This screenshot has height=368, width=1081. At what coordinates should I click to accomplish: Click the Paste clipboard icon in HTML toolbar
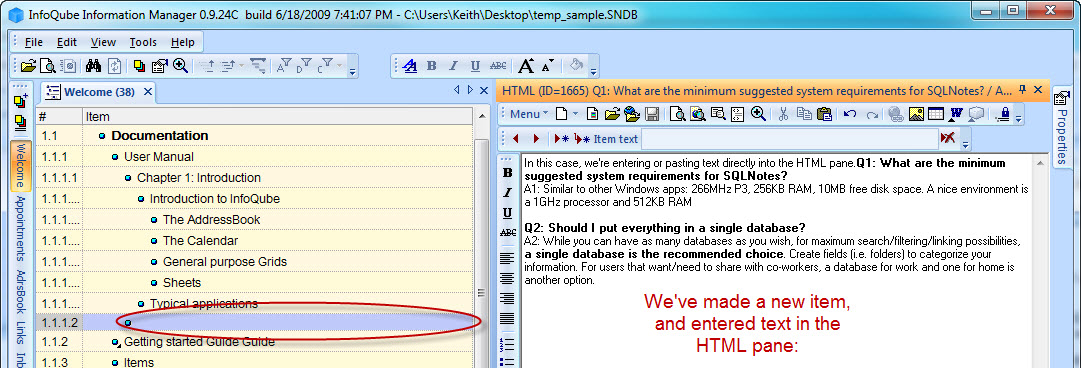point(824,114)
